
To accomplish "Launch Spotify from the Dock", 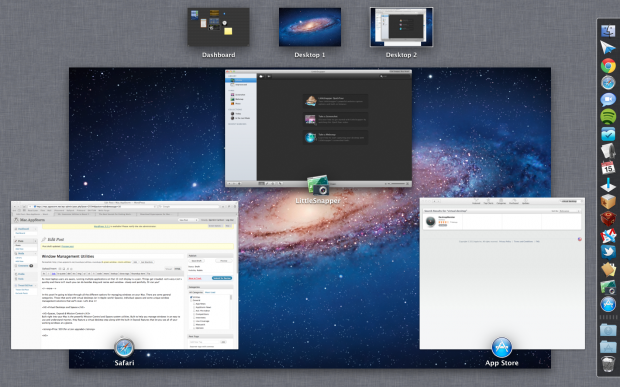I will (608, 117).
